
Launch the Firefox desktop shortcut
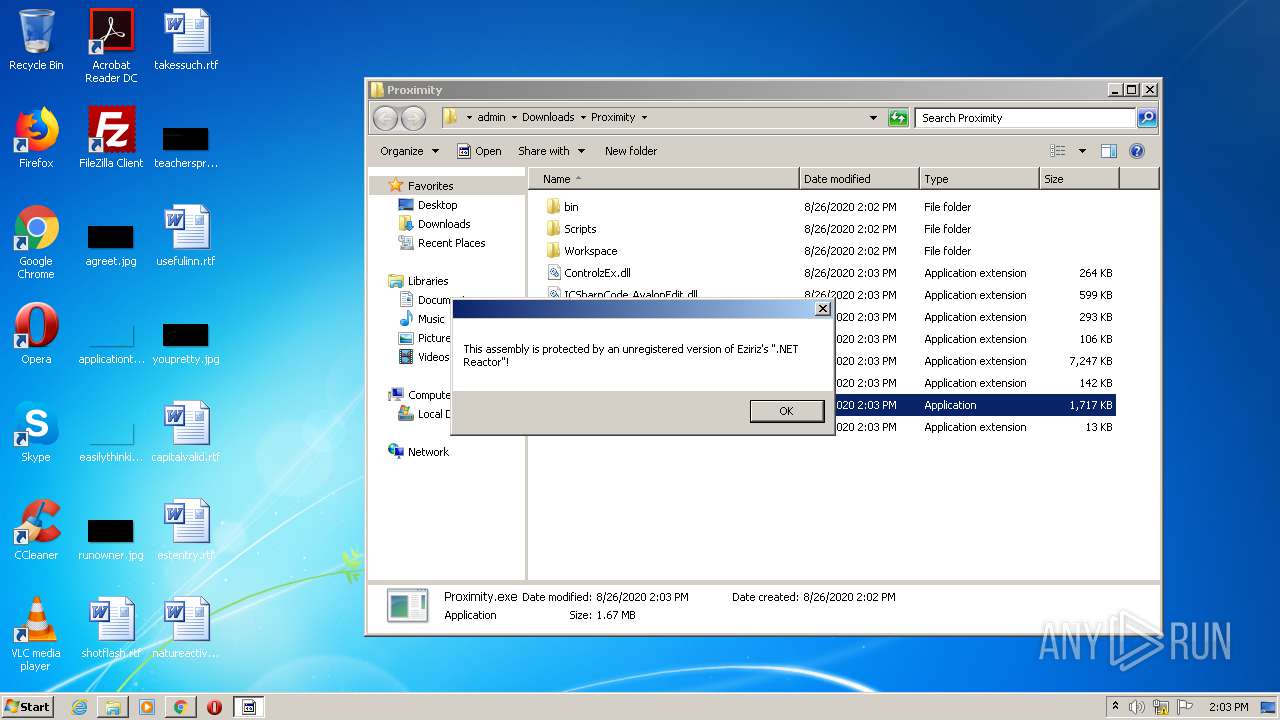click(x=36, y=138)
